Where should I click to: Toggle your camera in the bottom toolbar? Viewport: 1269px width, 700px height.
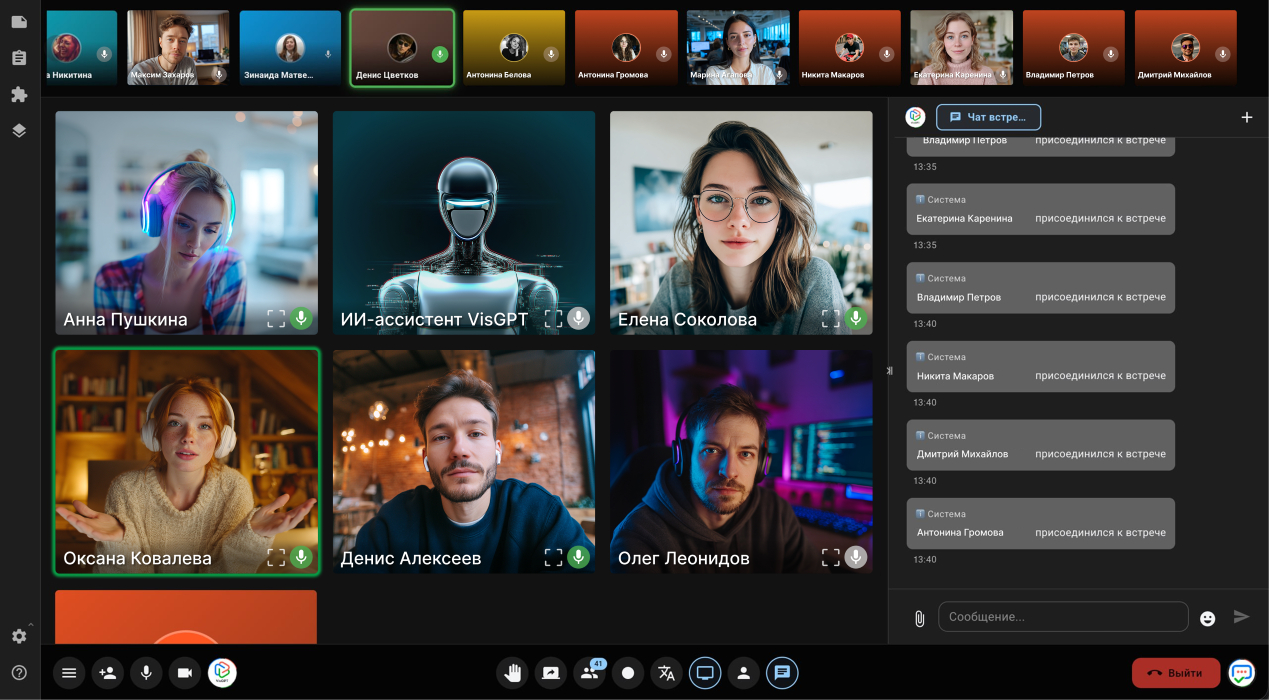click(x=184, y=673)
